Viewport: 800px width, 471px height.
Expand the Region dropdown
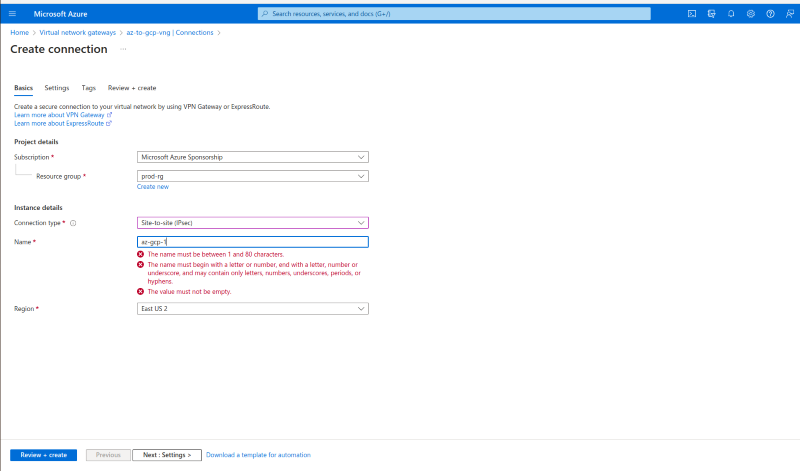coord(253,309)
